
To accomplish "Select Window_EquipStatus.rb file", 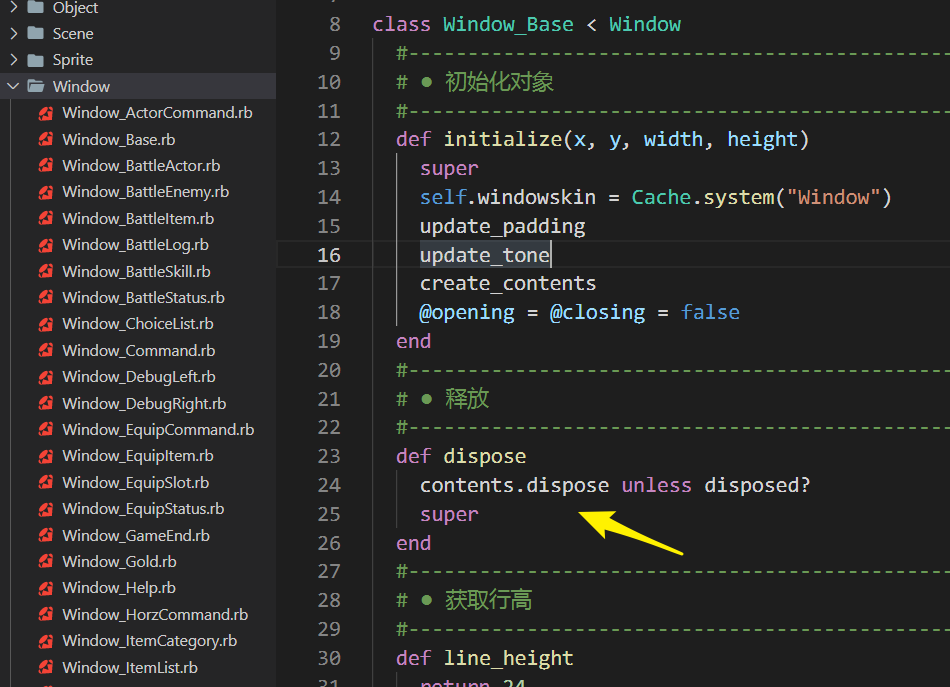I will pos(143,509).
